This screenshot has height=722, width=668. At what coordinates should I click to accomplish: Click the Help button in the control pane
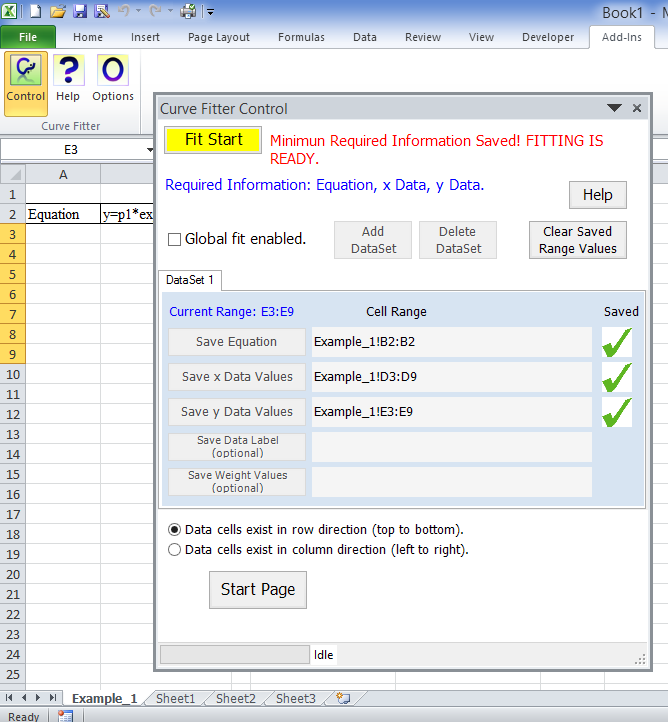pos(598,195)
